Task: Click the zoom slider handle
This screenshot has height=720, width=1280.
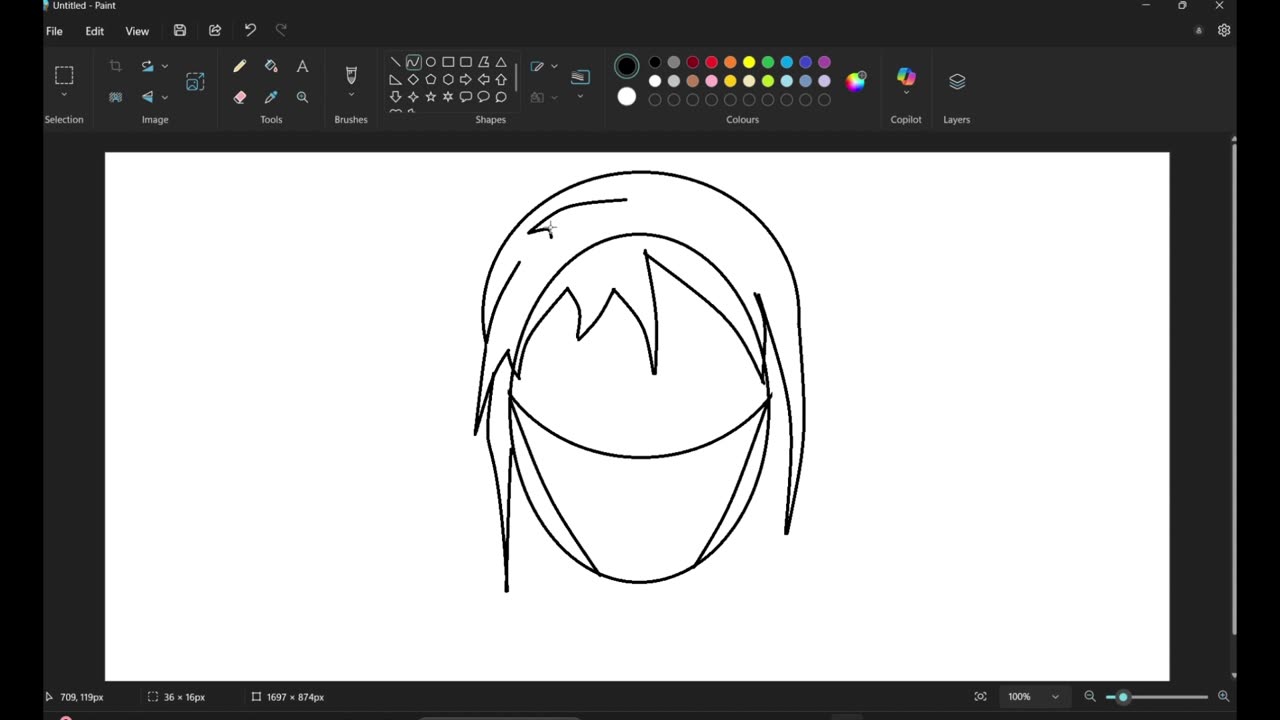Action: click(x=1123, y=697)
